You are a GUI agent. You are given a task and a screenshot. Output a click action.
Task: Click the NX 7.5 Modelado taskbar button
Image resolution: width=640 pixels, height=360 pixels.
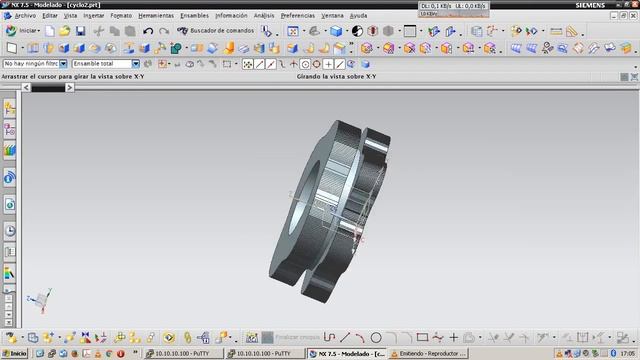coord(347,353)
